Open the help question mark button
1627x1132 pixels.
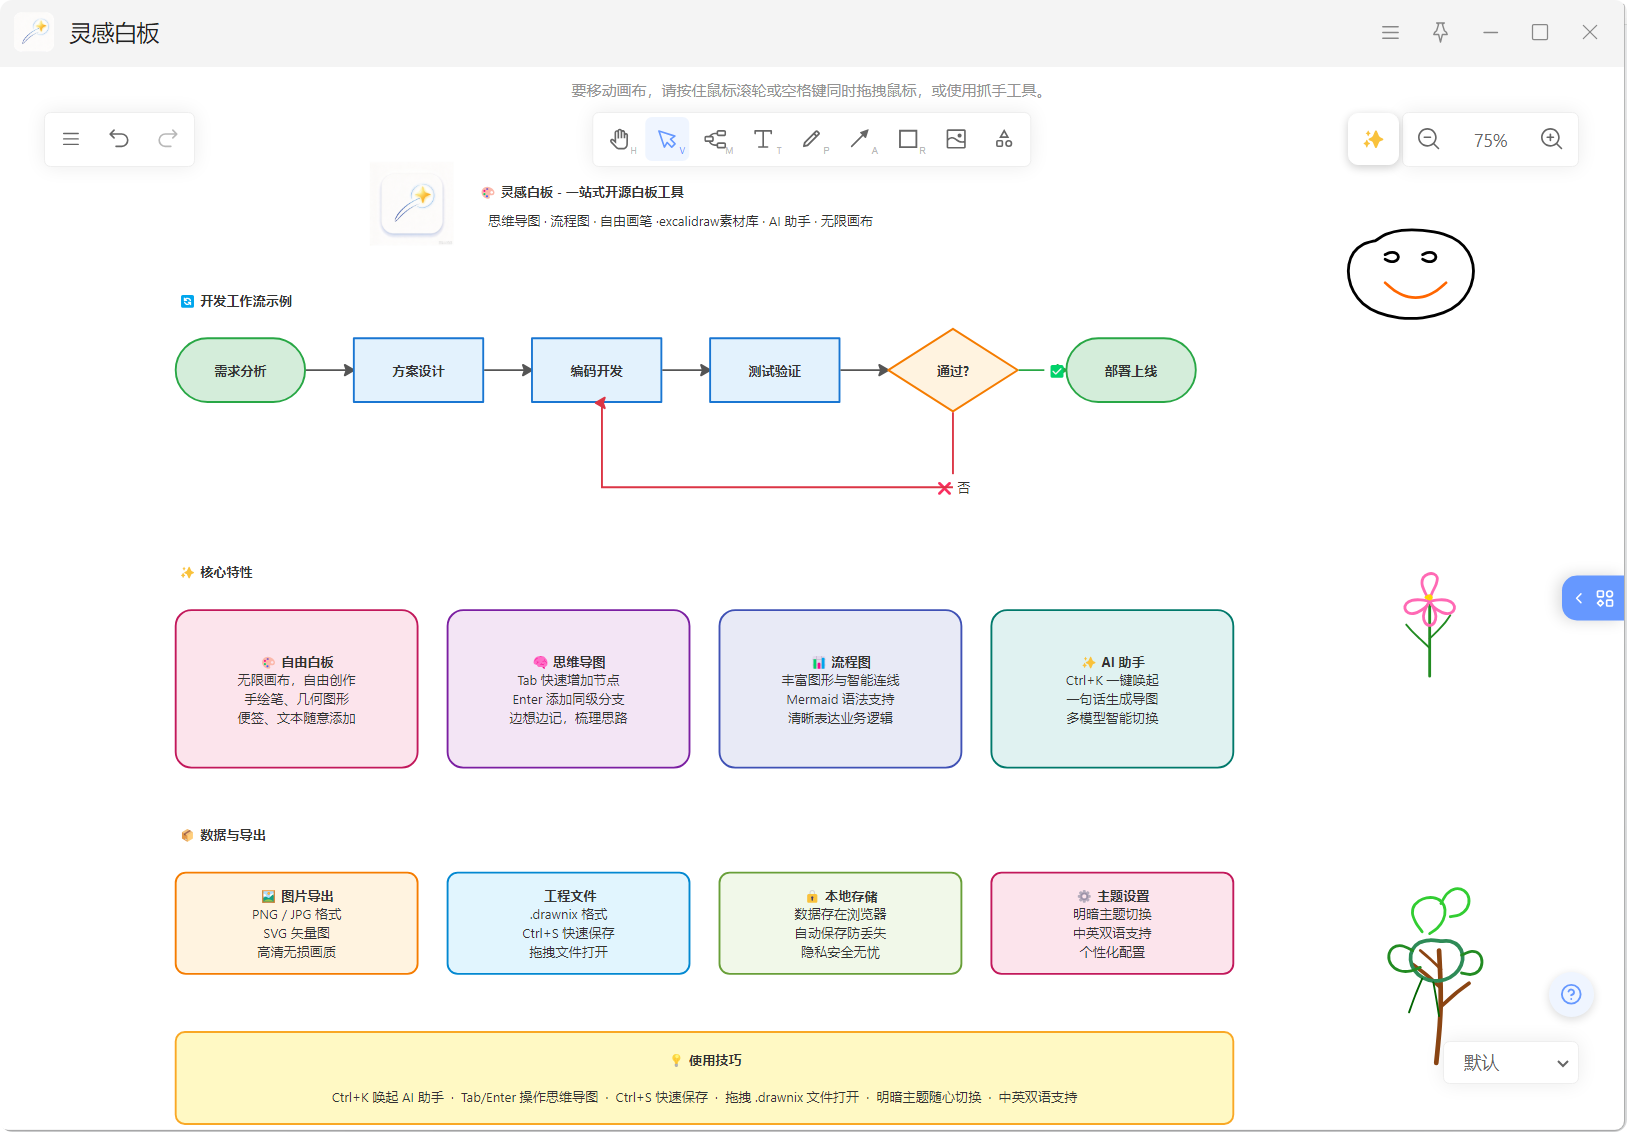tap(1571, 994)
